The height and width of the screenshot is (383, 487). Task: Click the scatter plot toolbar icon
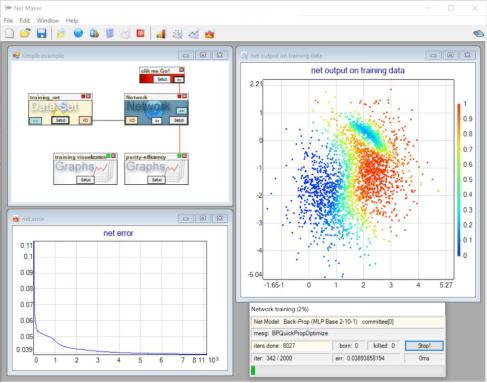(177, 34)
